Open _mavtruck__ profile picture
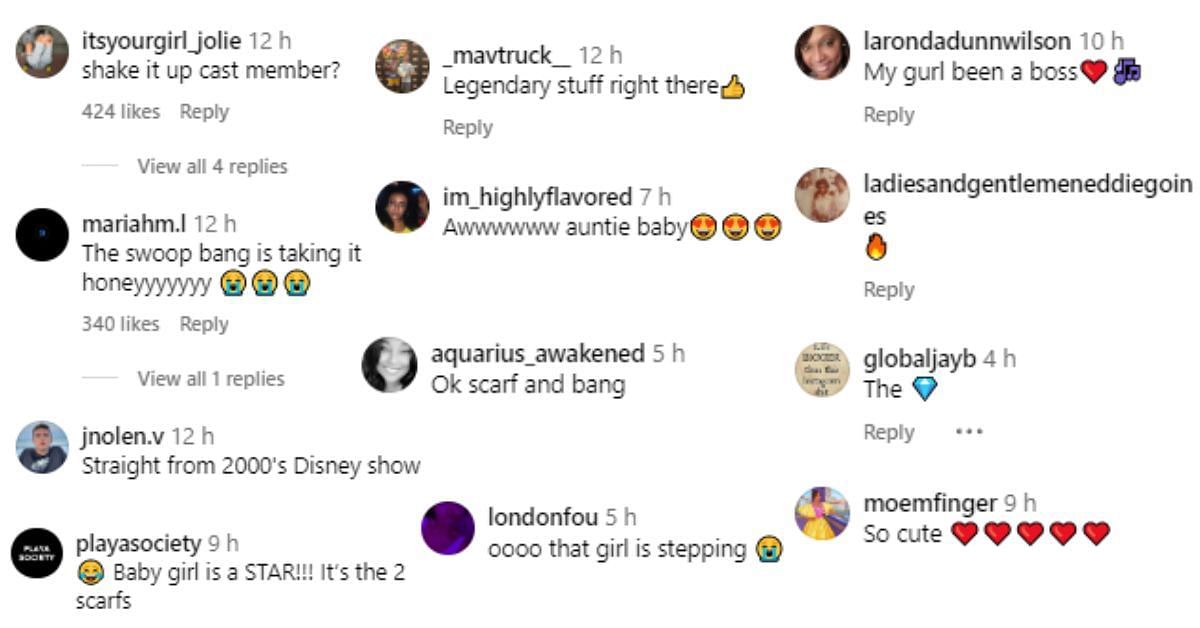 (402, 66)
